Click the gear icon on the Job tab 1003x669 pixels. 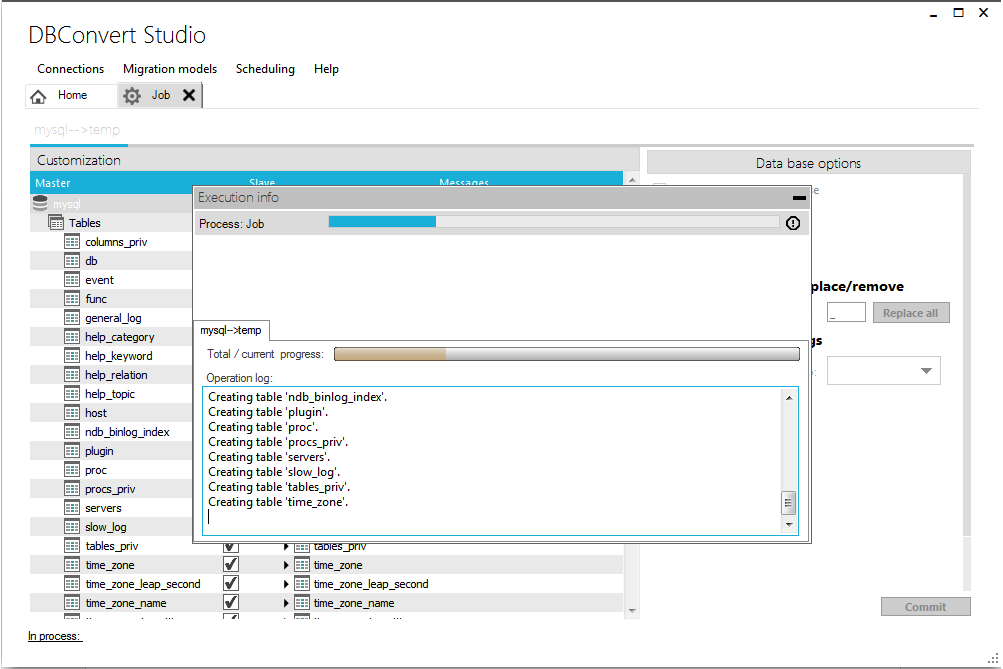coord(131,95)
